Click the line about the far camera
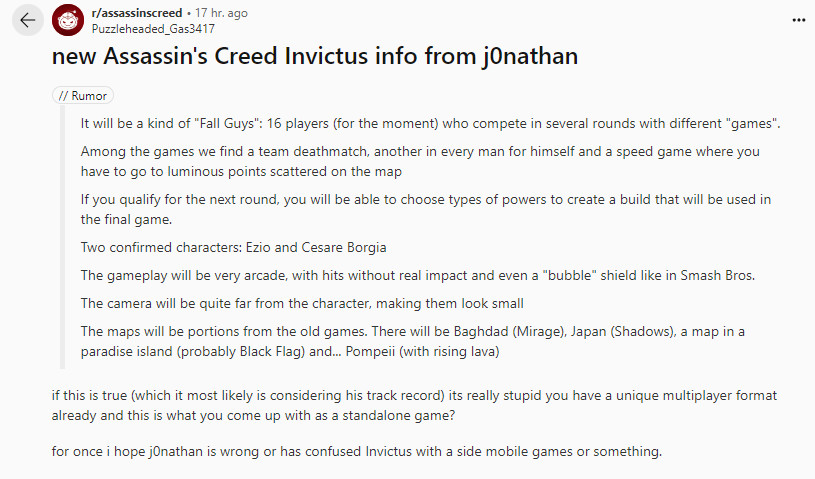This screenshot has width=815, height=479. [x=302, y=303]
